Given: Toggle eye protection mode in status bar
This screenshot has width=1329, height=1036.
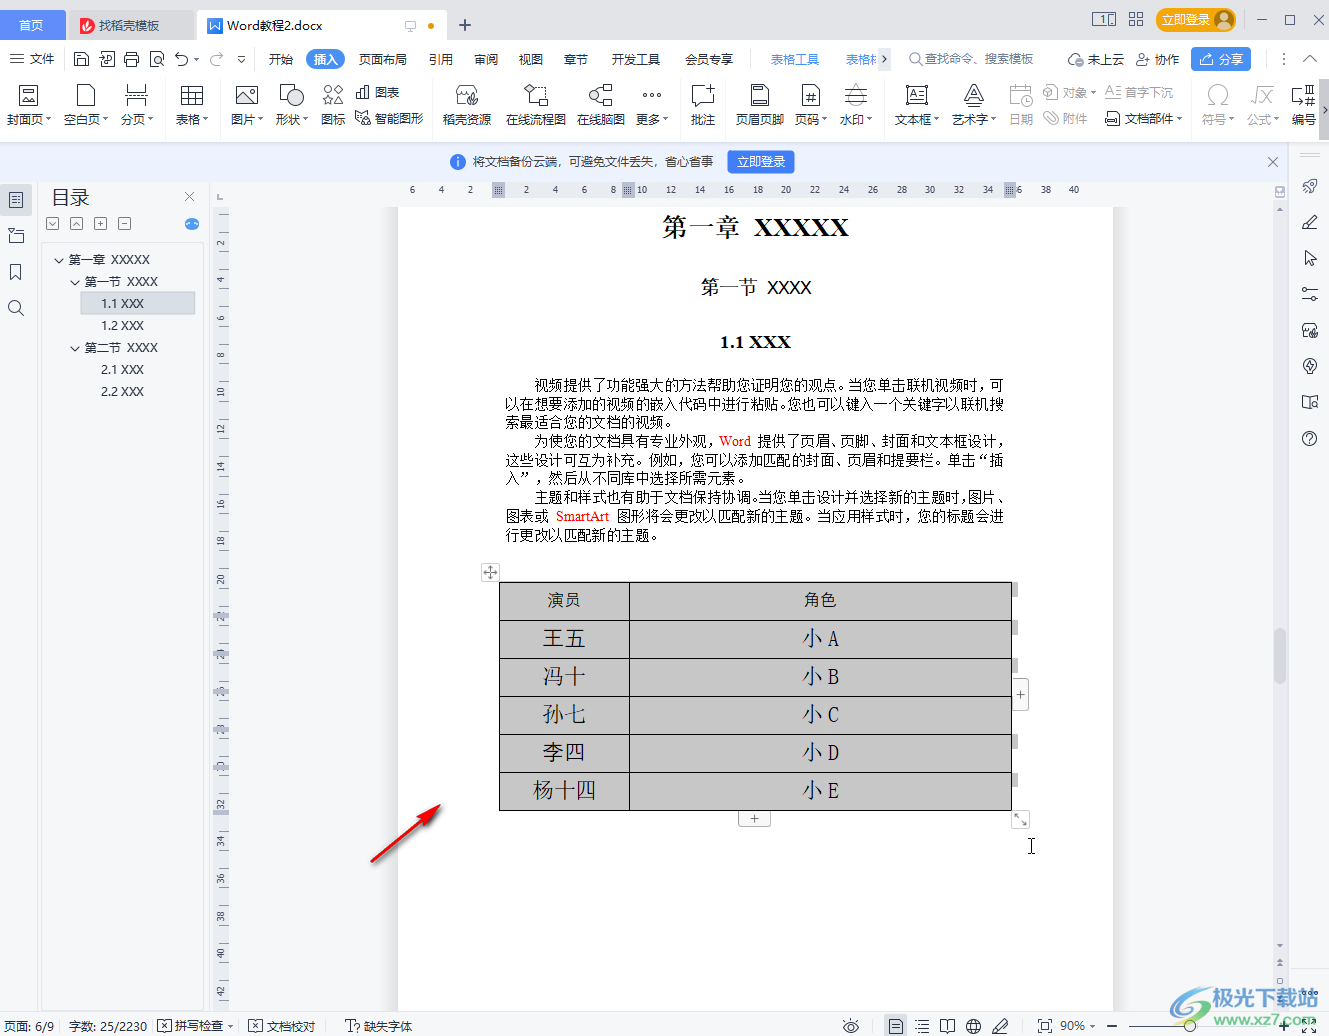Looking at the screenshot, I should (x=851, y=1026).
